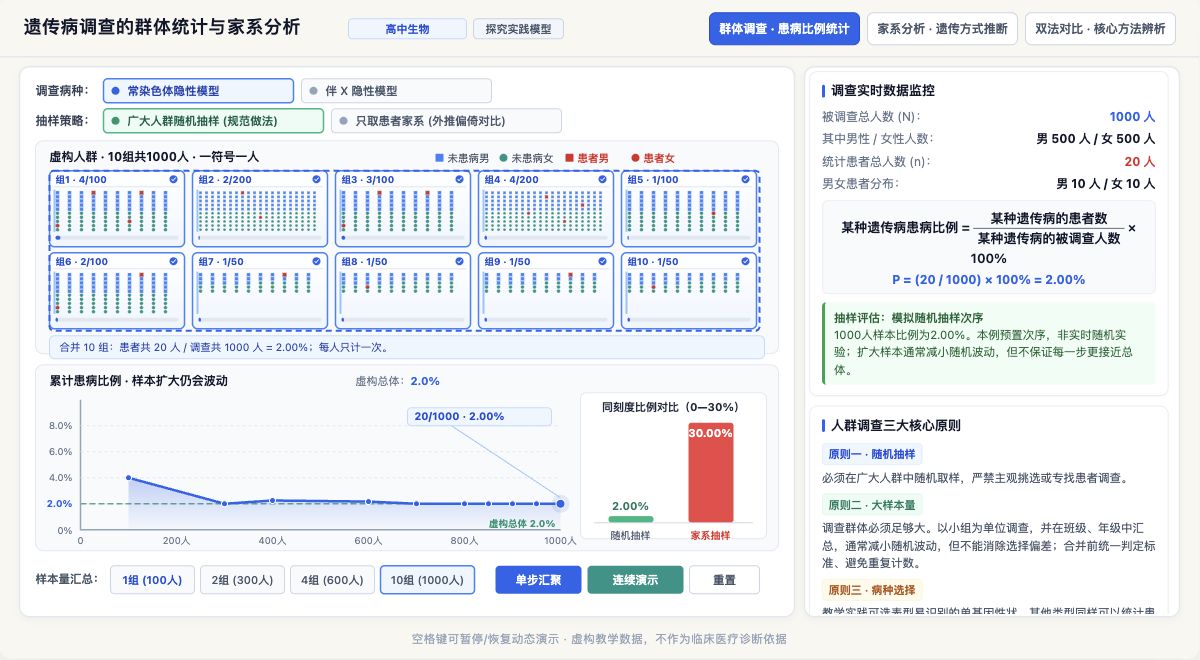Viewport: 1200px width, 660px height.
Task: Open the 家系分析 · 遗传方式推断 tab
Action: point(942,29)
